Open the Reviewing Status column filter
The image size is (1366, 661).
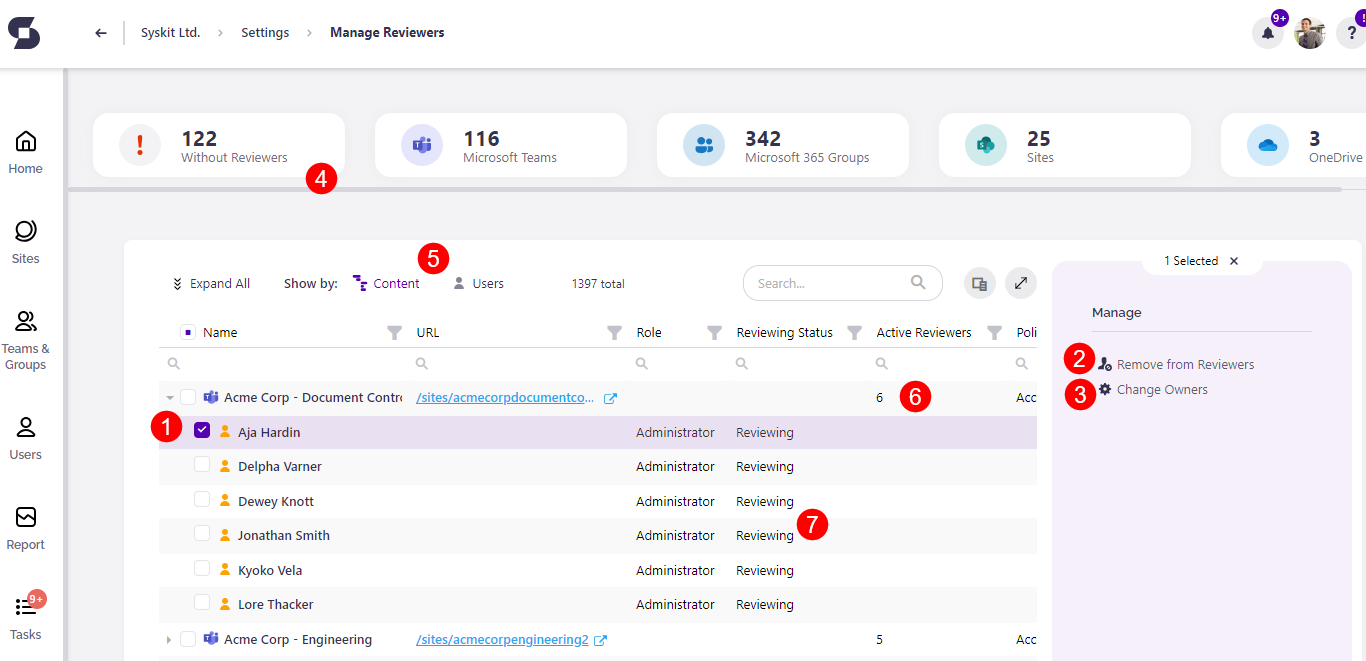(855, 331)
